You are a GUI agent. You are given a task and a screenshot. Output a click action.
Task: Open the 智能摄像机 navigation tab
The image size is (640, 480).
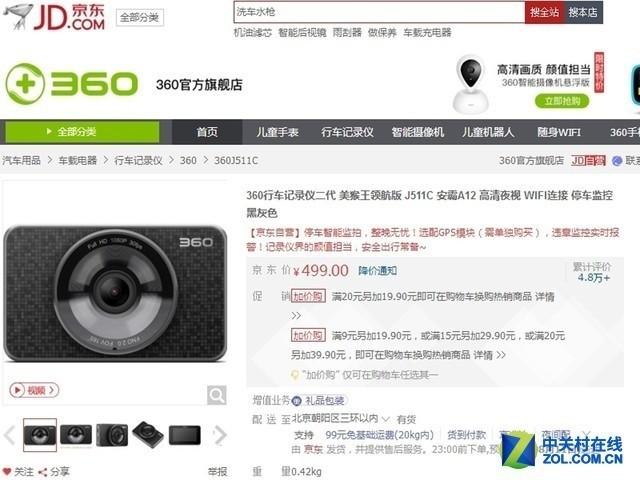418,132
